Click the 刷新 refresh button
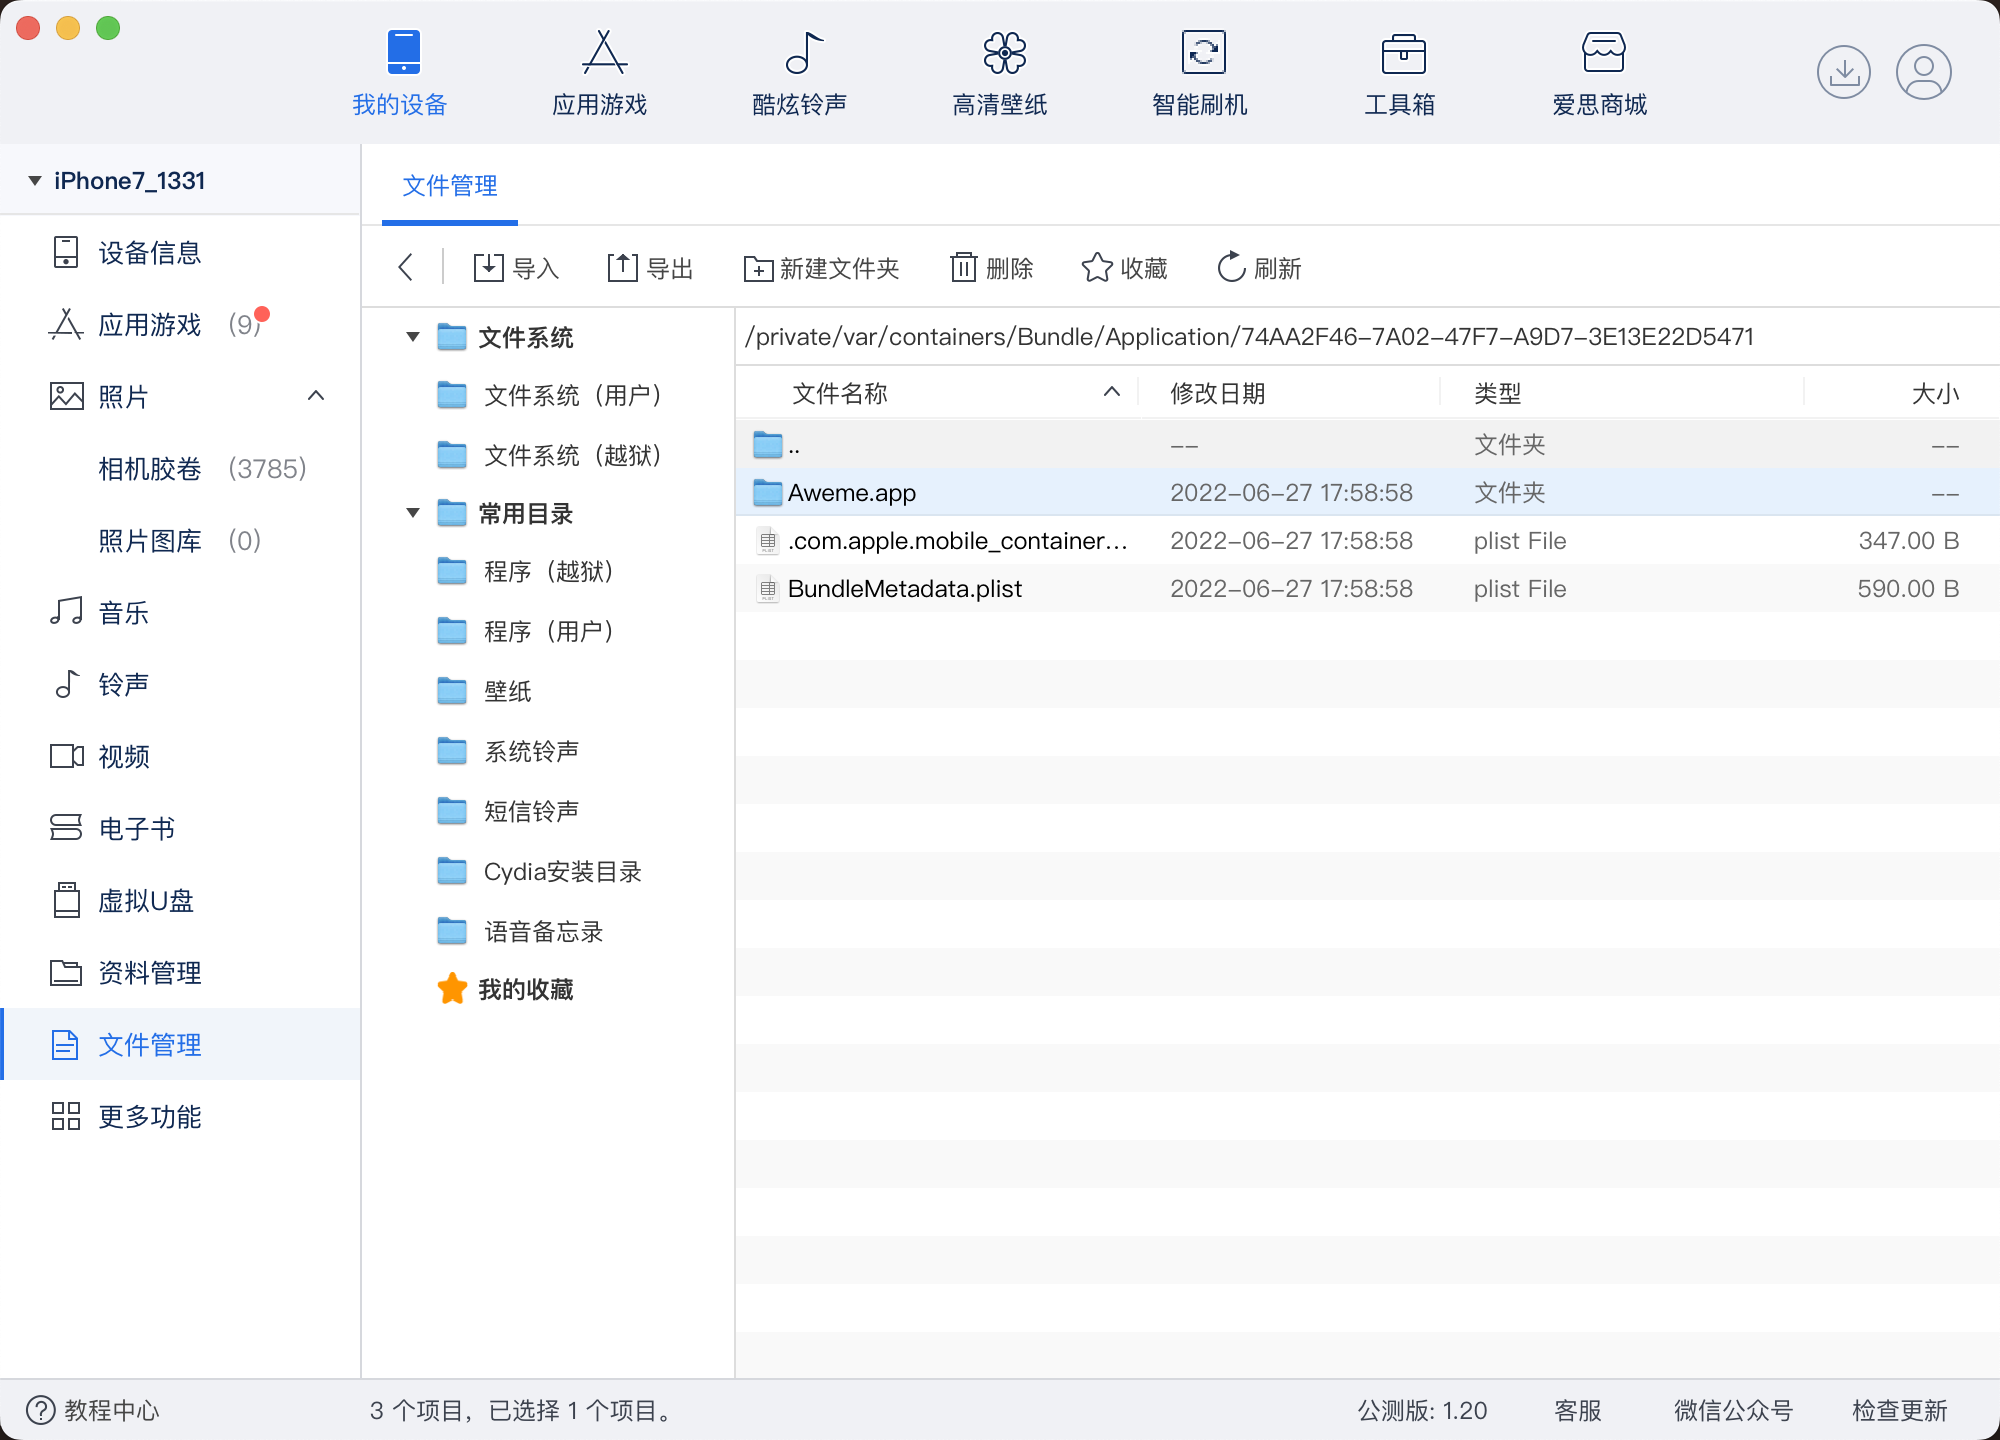Viewport: 2000px width, 1440px height. [x=1259, y=268]
